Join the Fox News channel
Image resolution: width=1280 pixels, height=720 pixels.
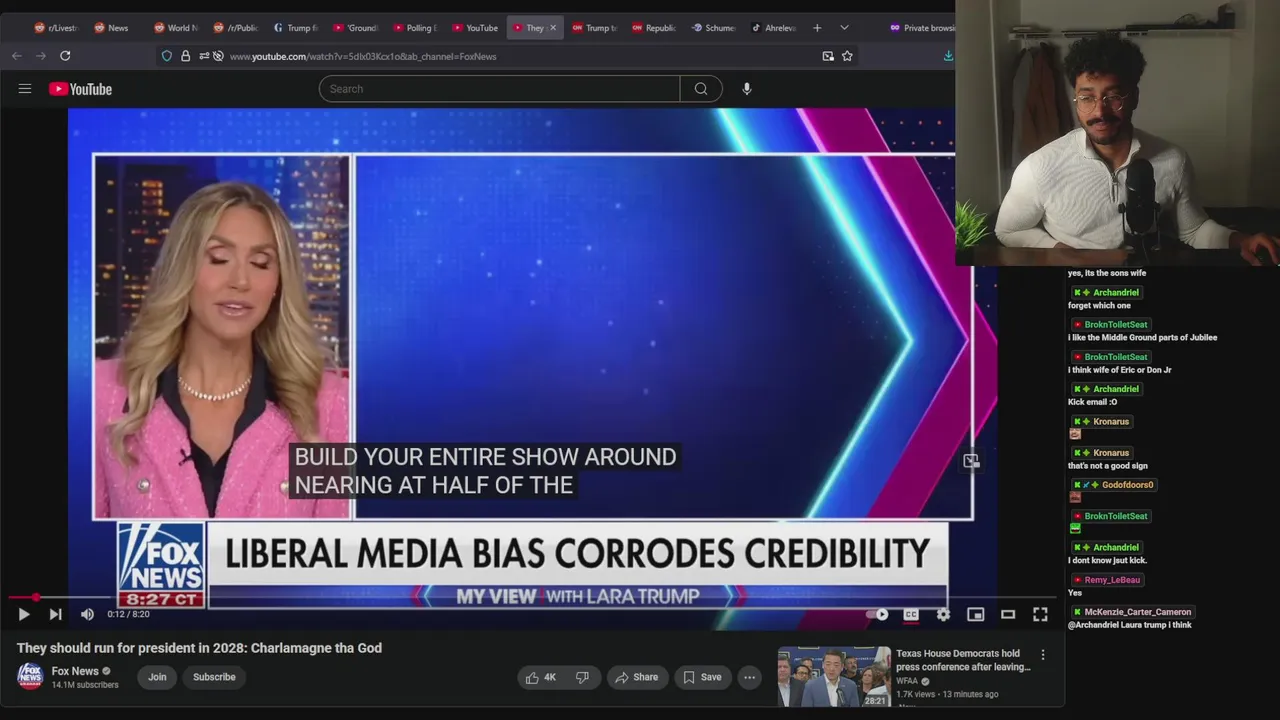(157, 677)
